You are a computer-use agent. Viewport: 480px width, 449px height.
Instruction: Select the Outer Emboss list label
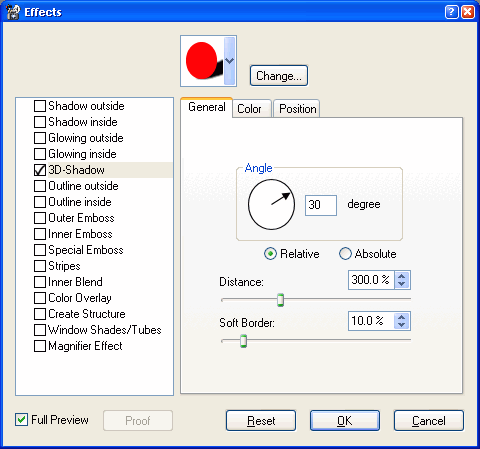81,218
